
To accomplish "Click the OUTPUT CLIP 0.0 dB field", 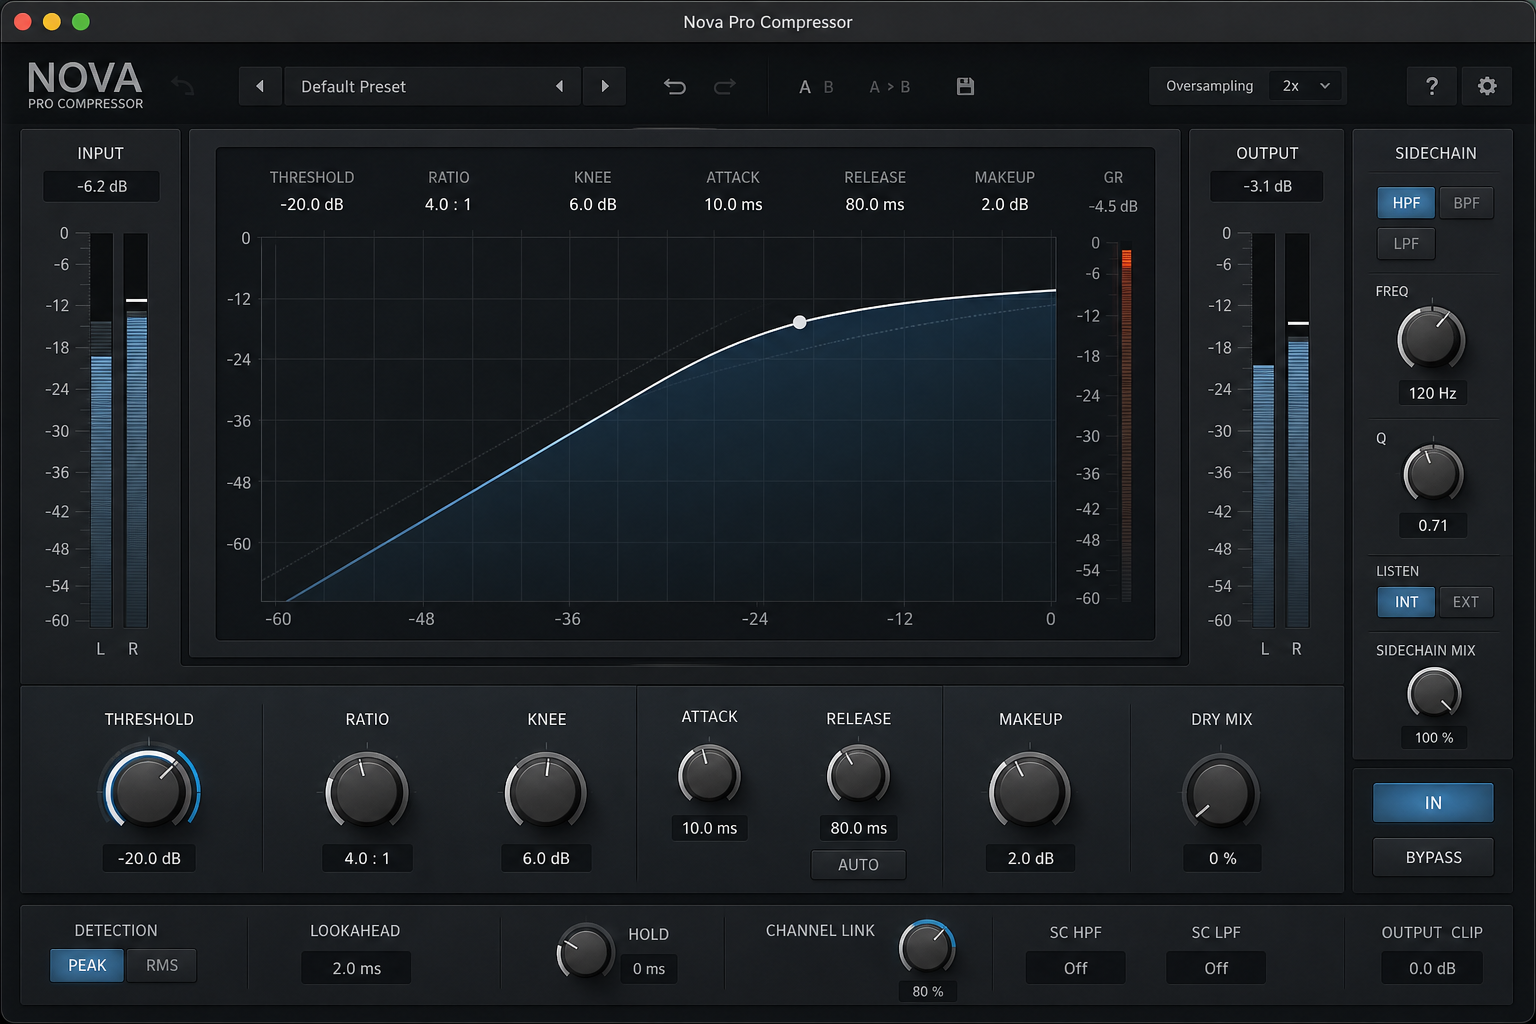I will pyautogui.click(x=1432, y=968).
